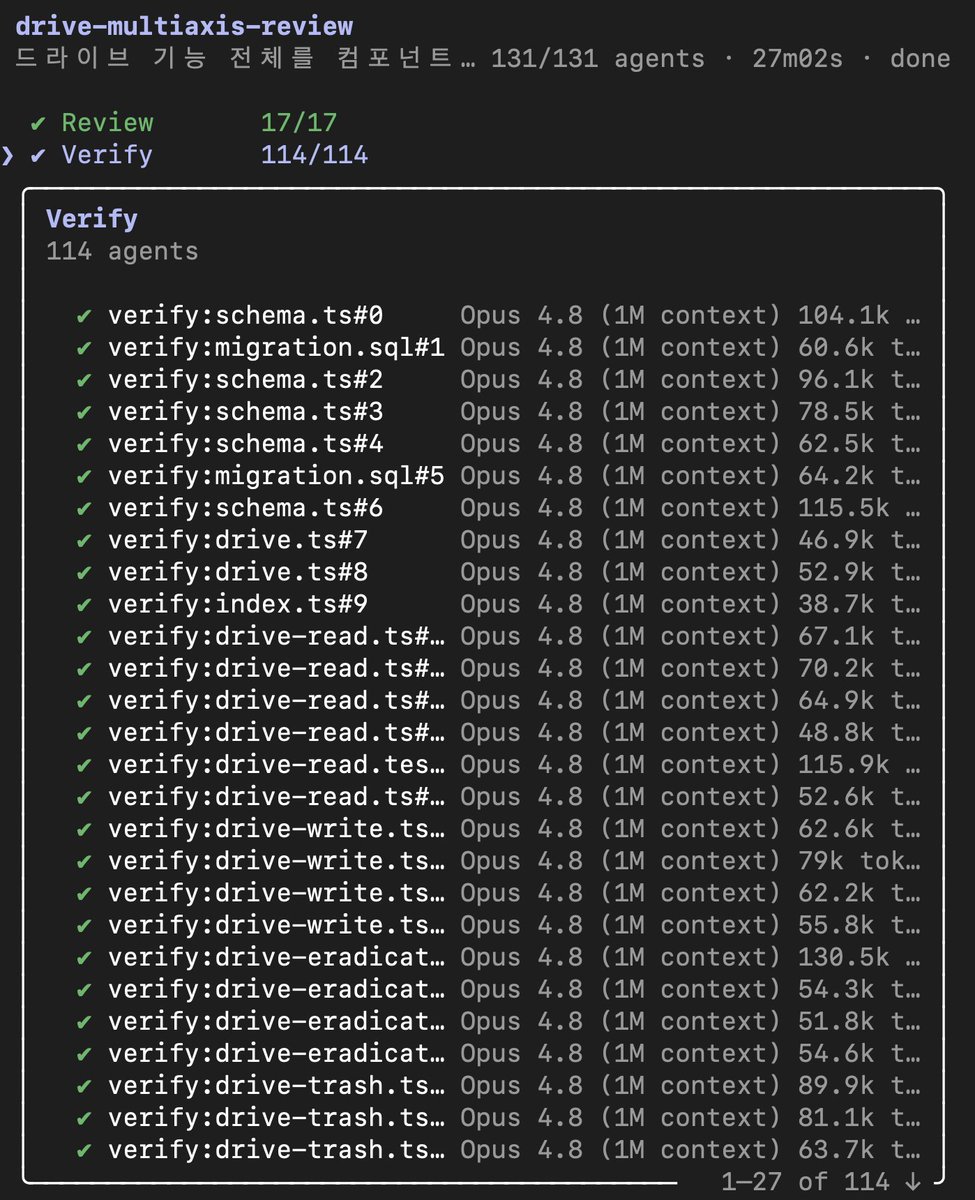Click the green checkmark beside Review
This screenshot has width=975, height=1200.
(x=38, y=123)
